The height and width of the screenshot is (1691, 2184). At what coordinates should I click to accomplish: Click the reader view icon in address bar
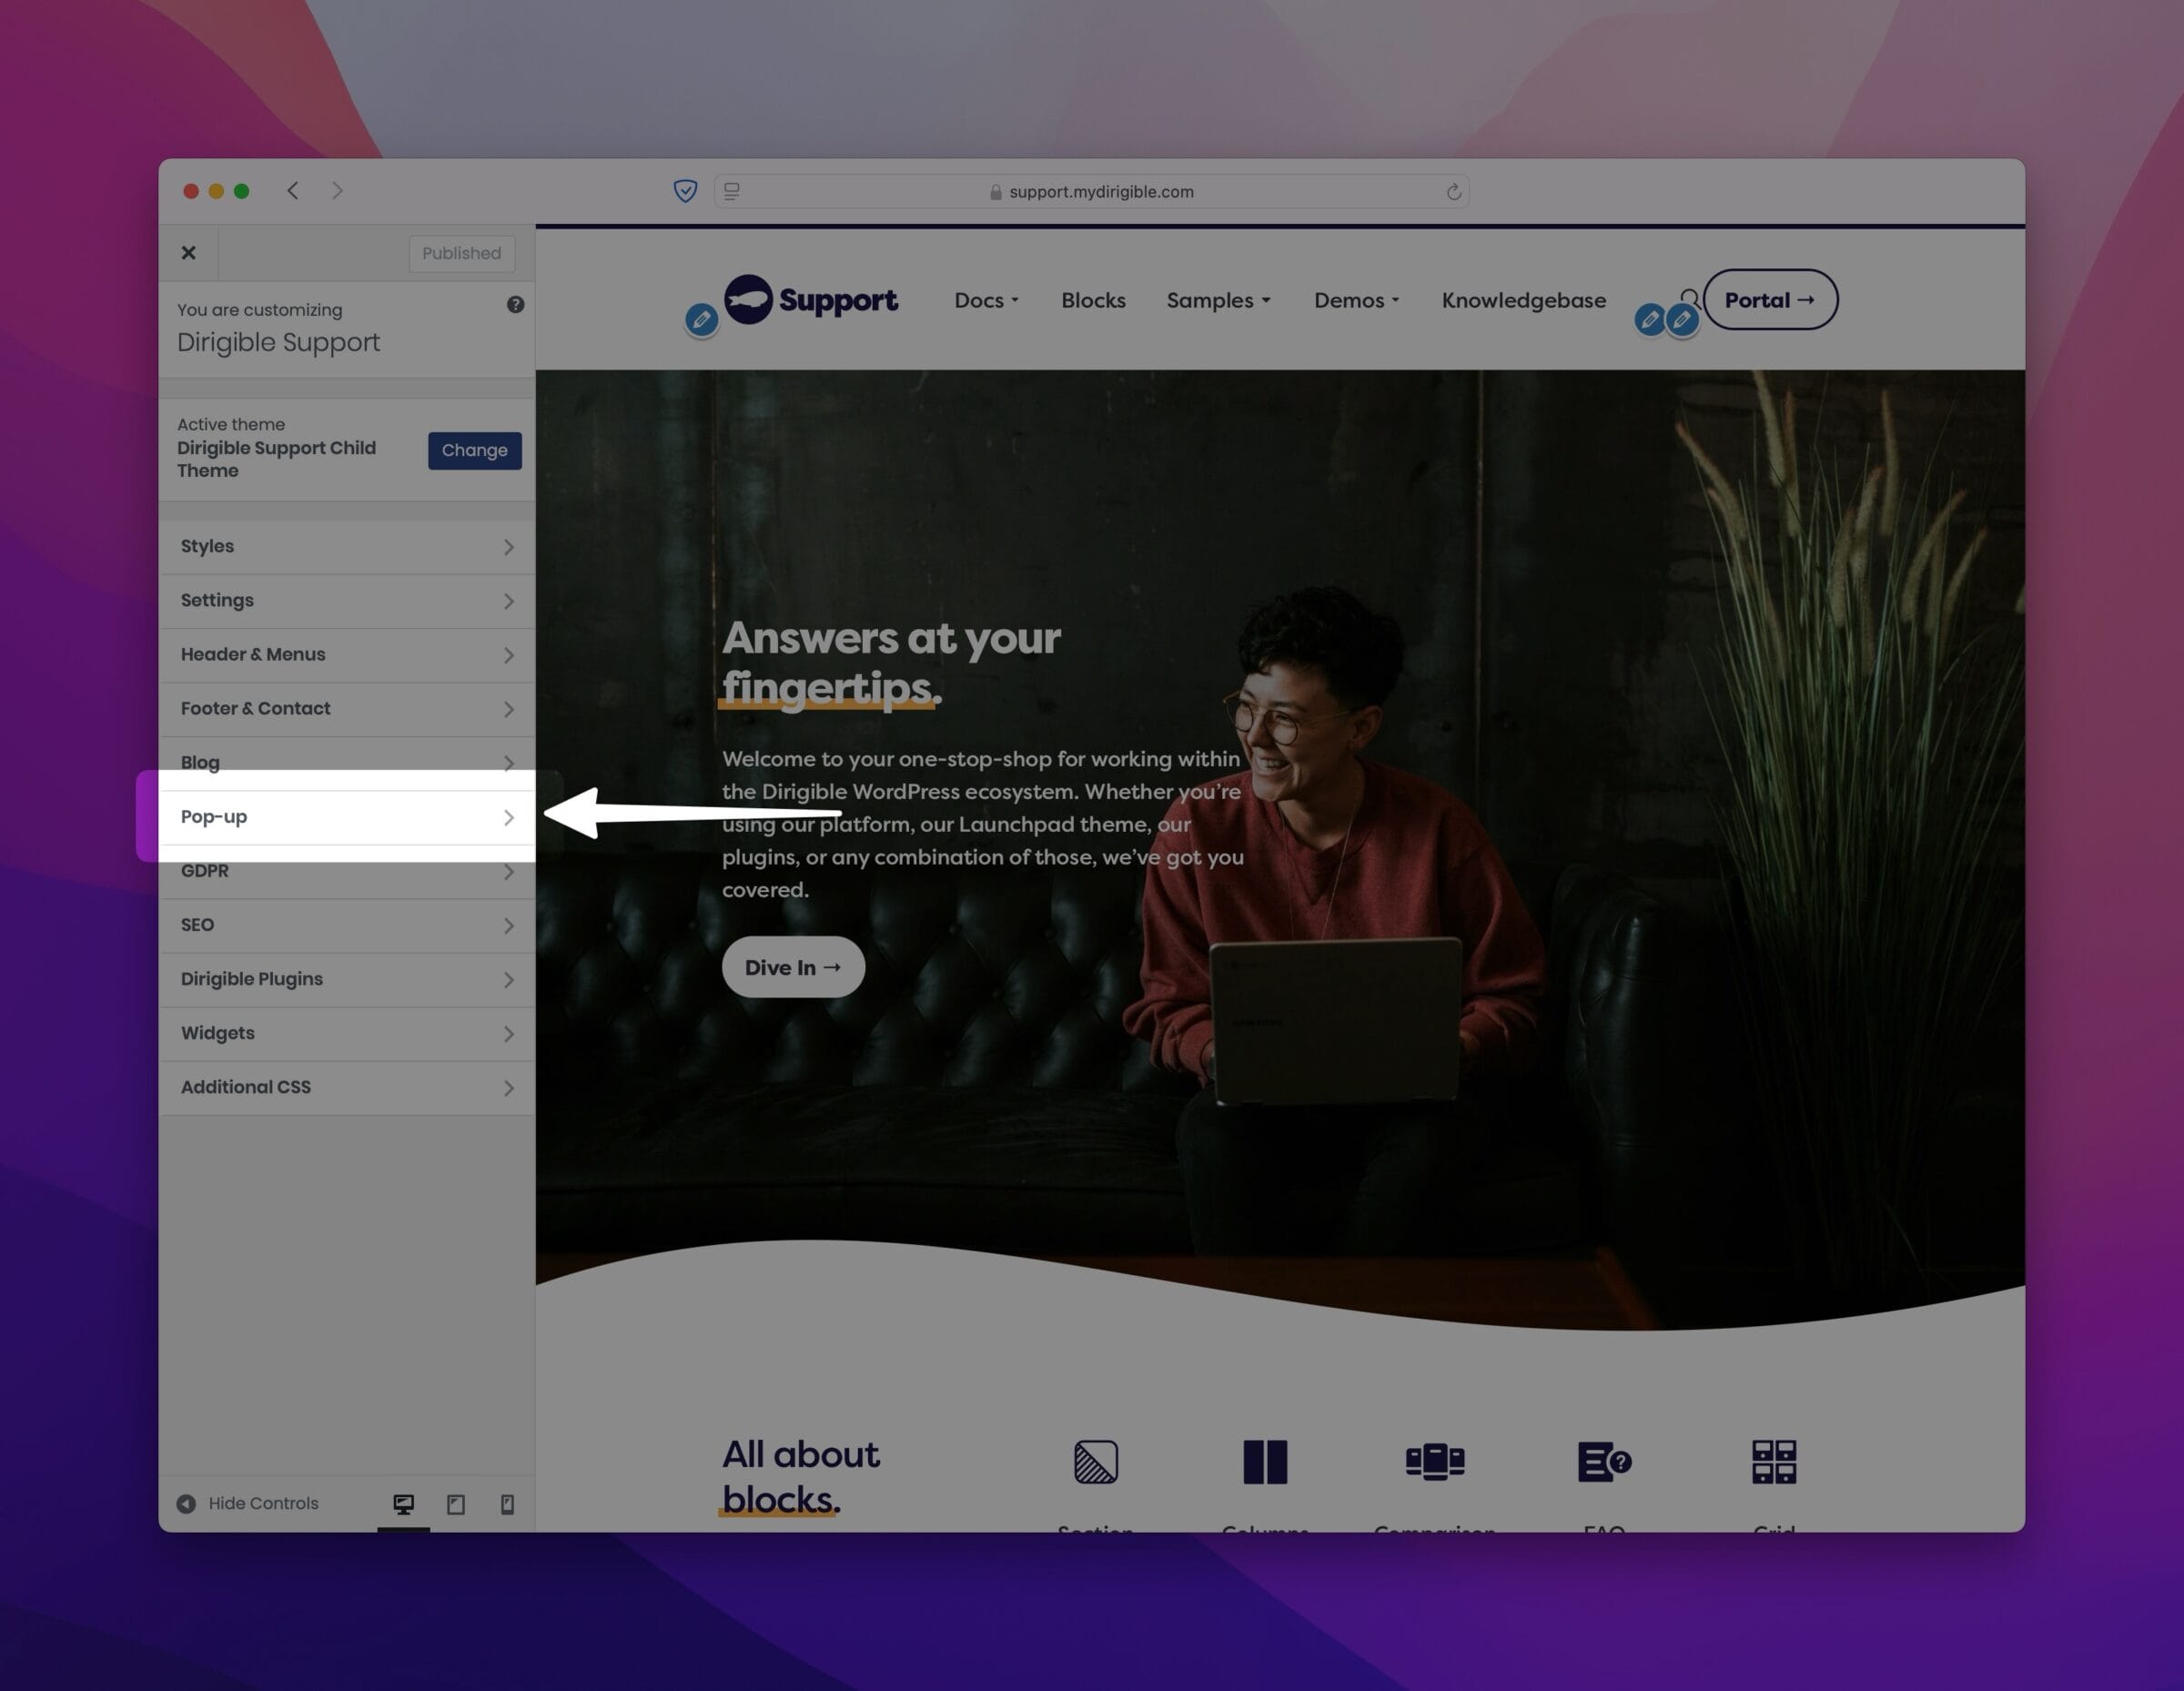[732, 191]
